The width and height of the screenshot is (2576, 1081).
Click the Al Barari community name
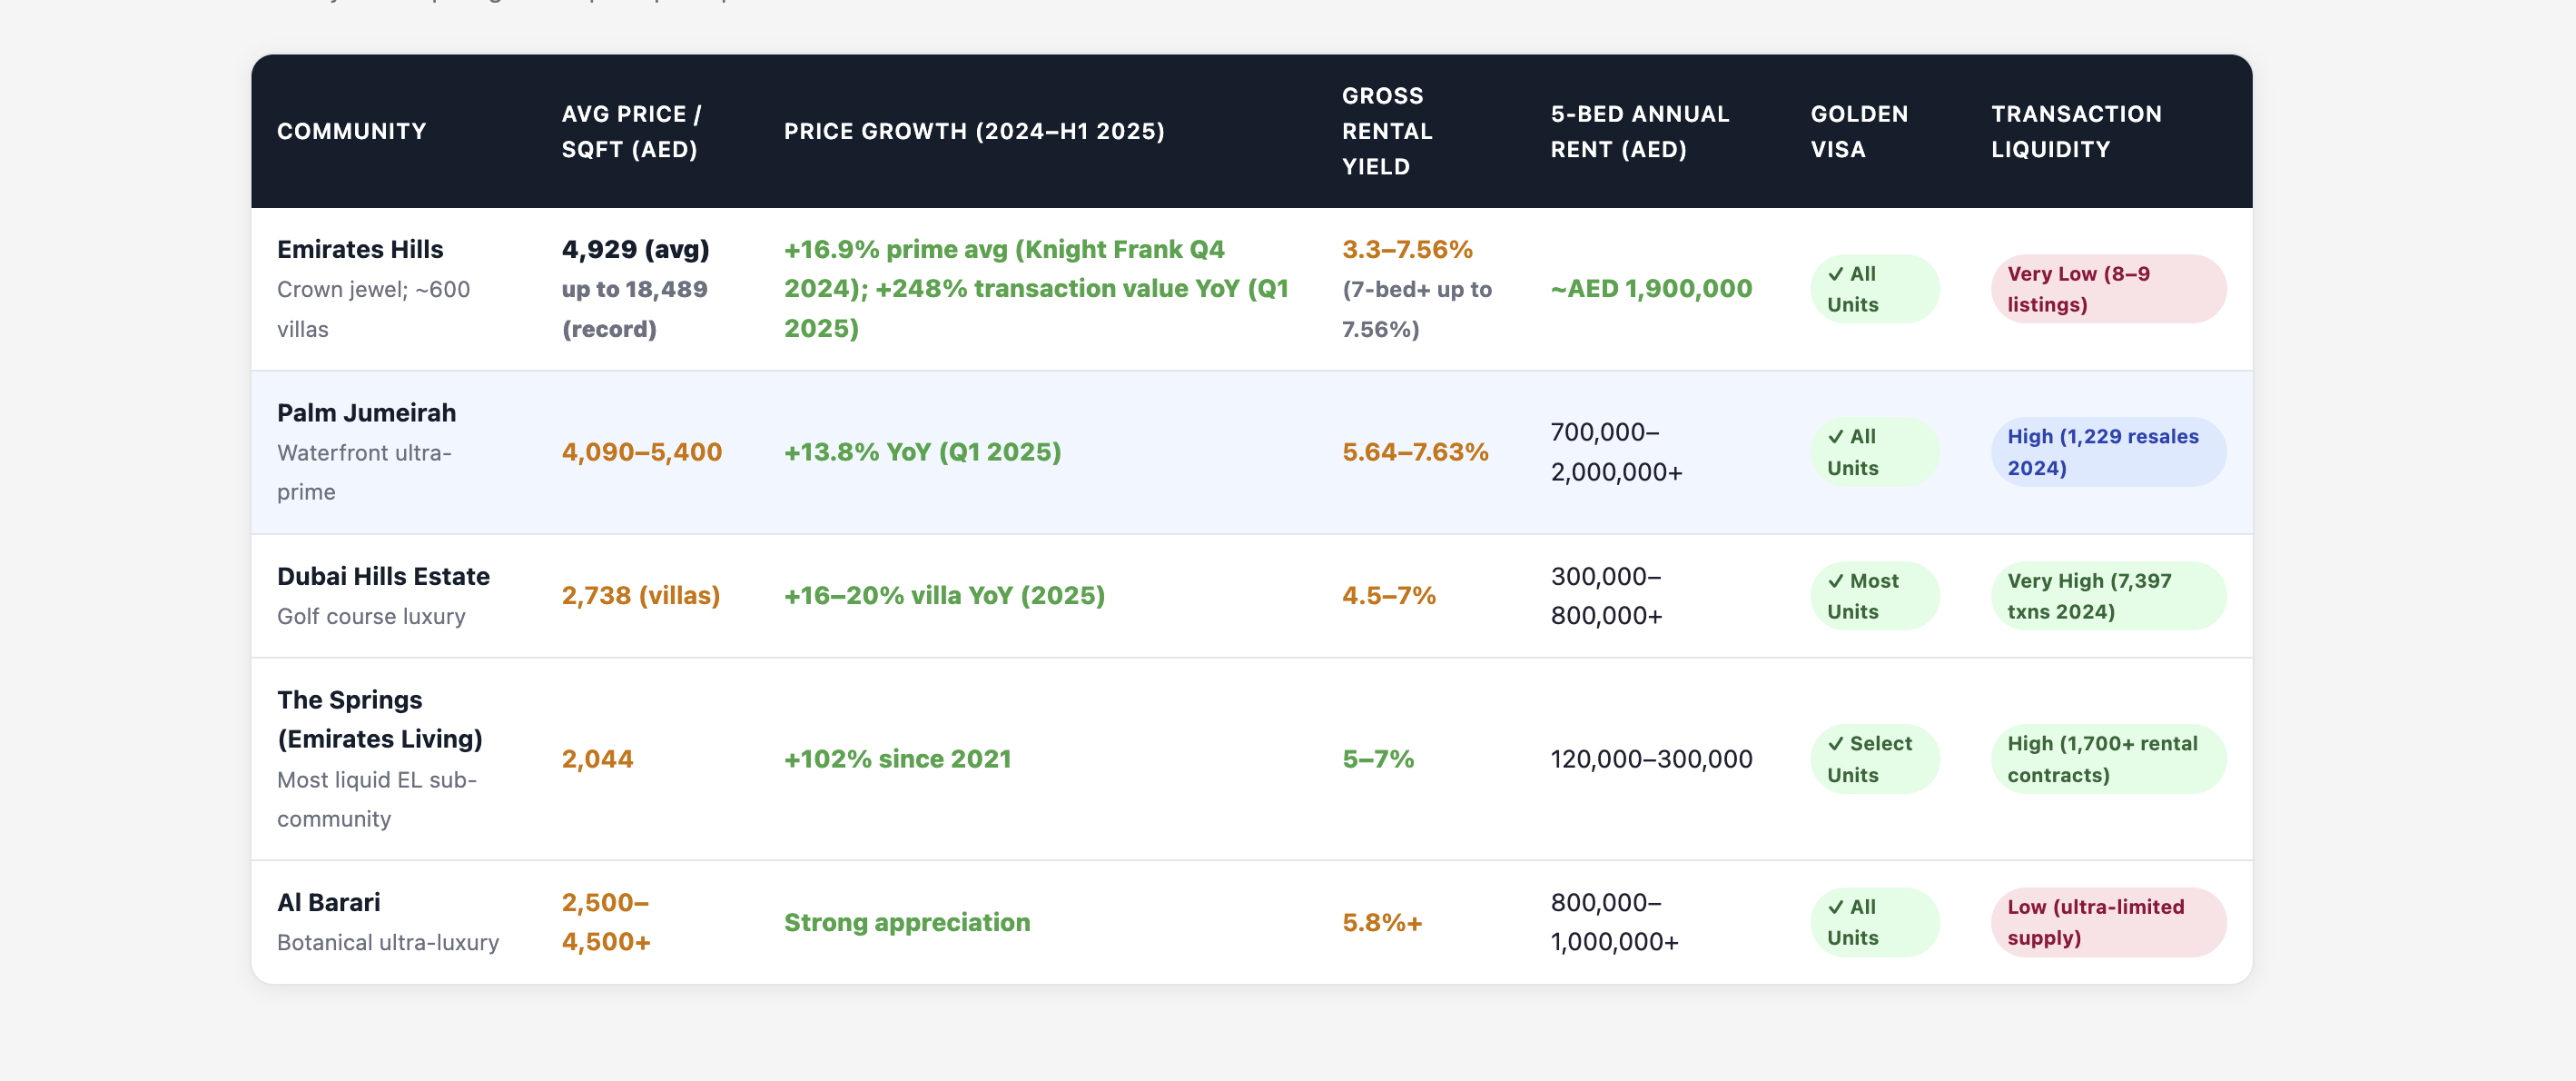328,902
